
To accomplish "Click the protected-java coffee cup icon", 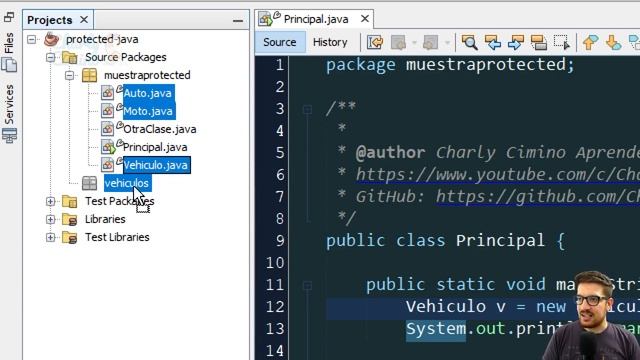I will pos(51,39).
